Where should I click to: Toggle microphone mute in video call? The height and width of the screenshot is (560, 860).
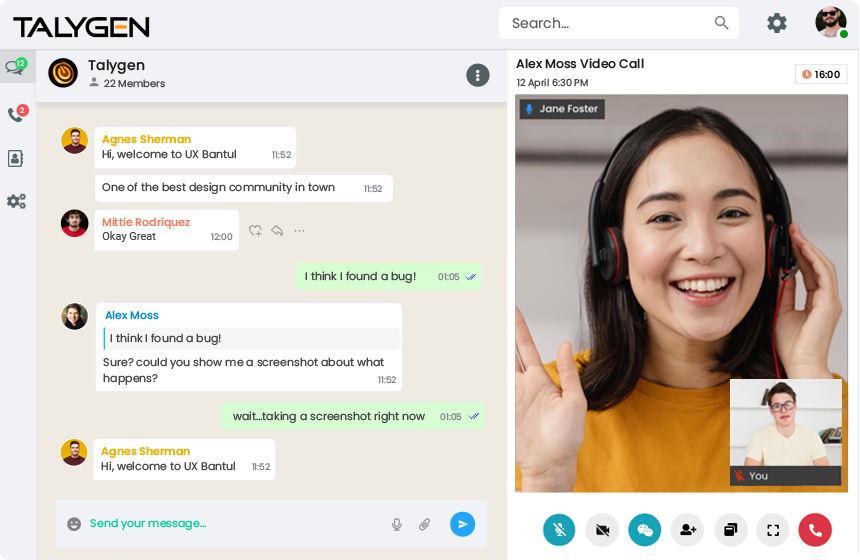tap(559, 530)
